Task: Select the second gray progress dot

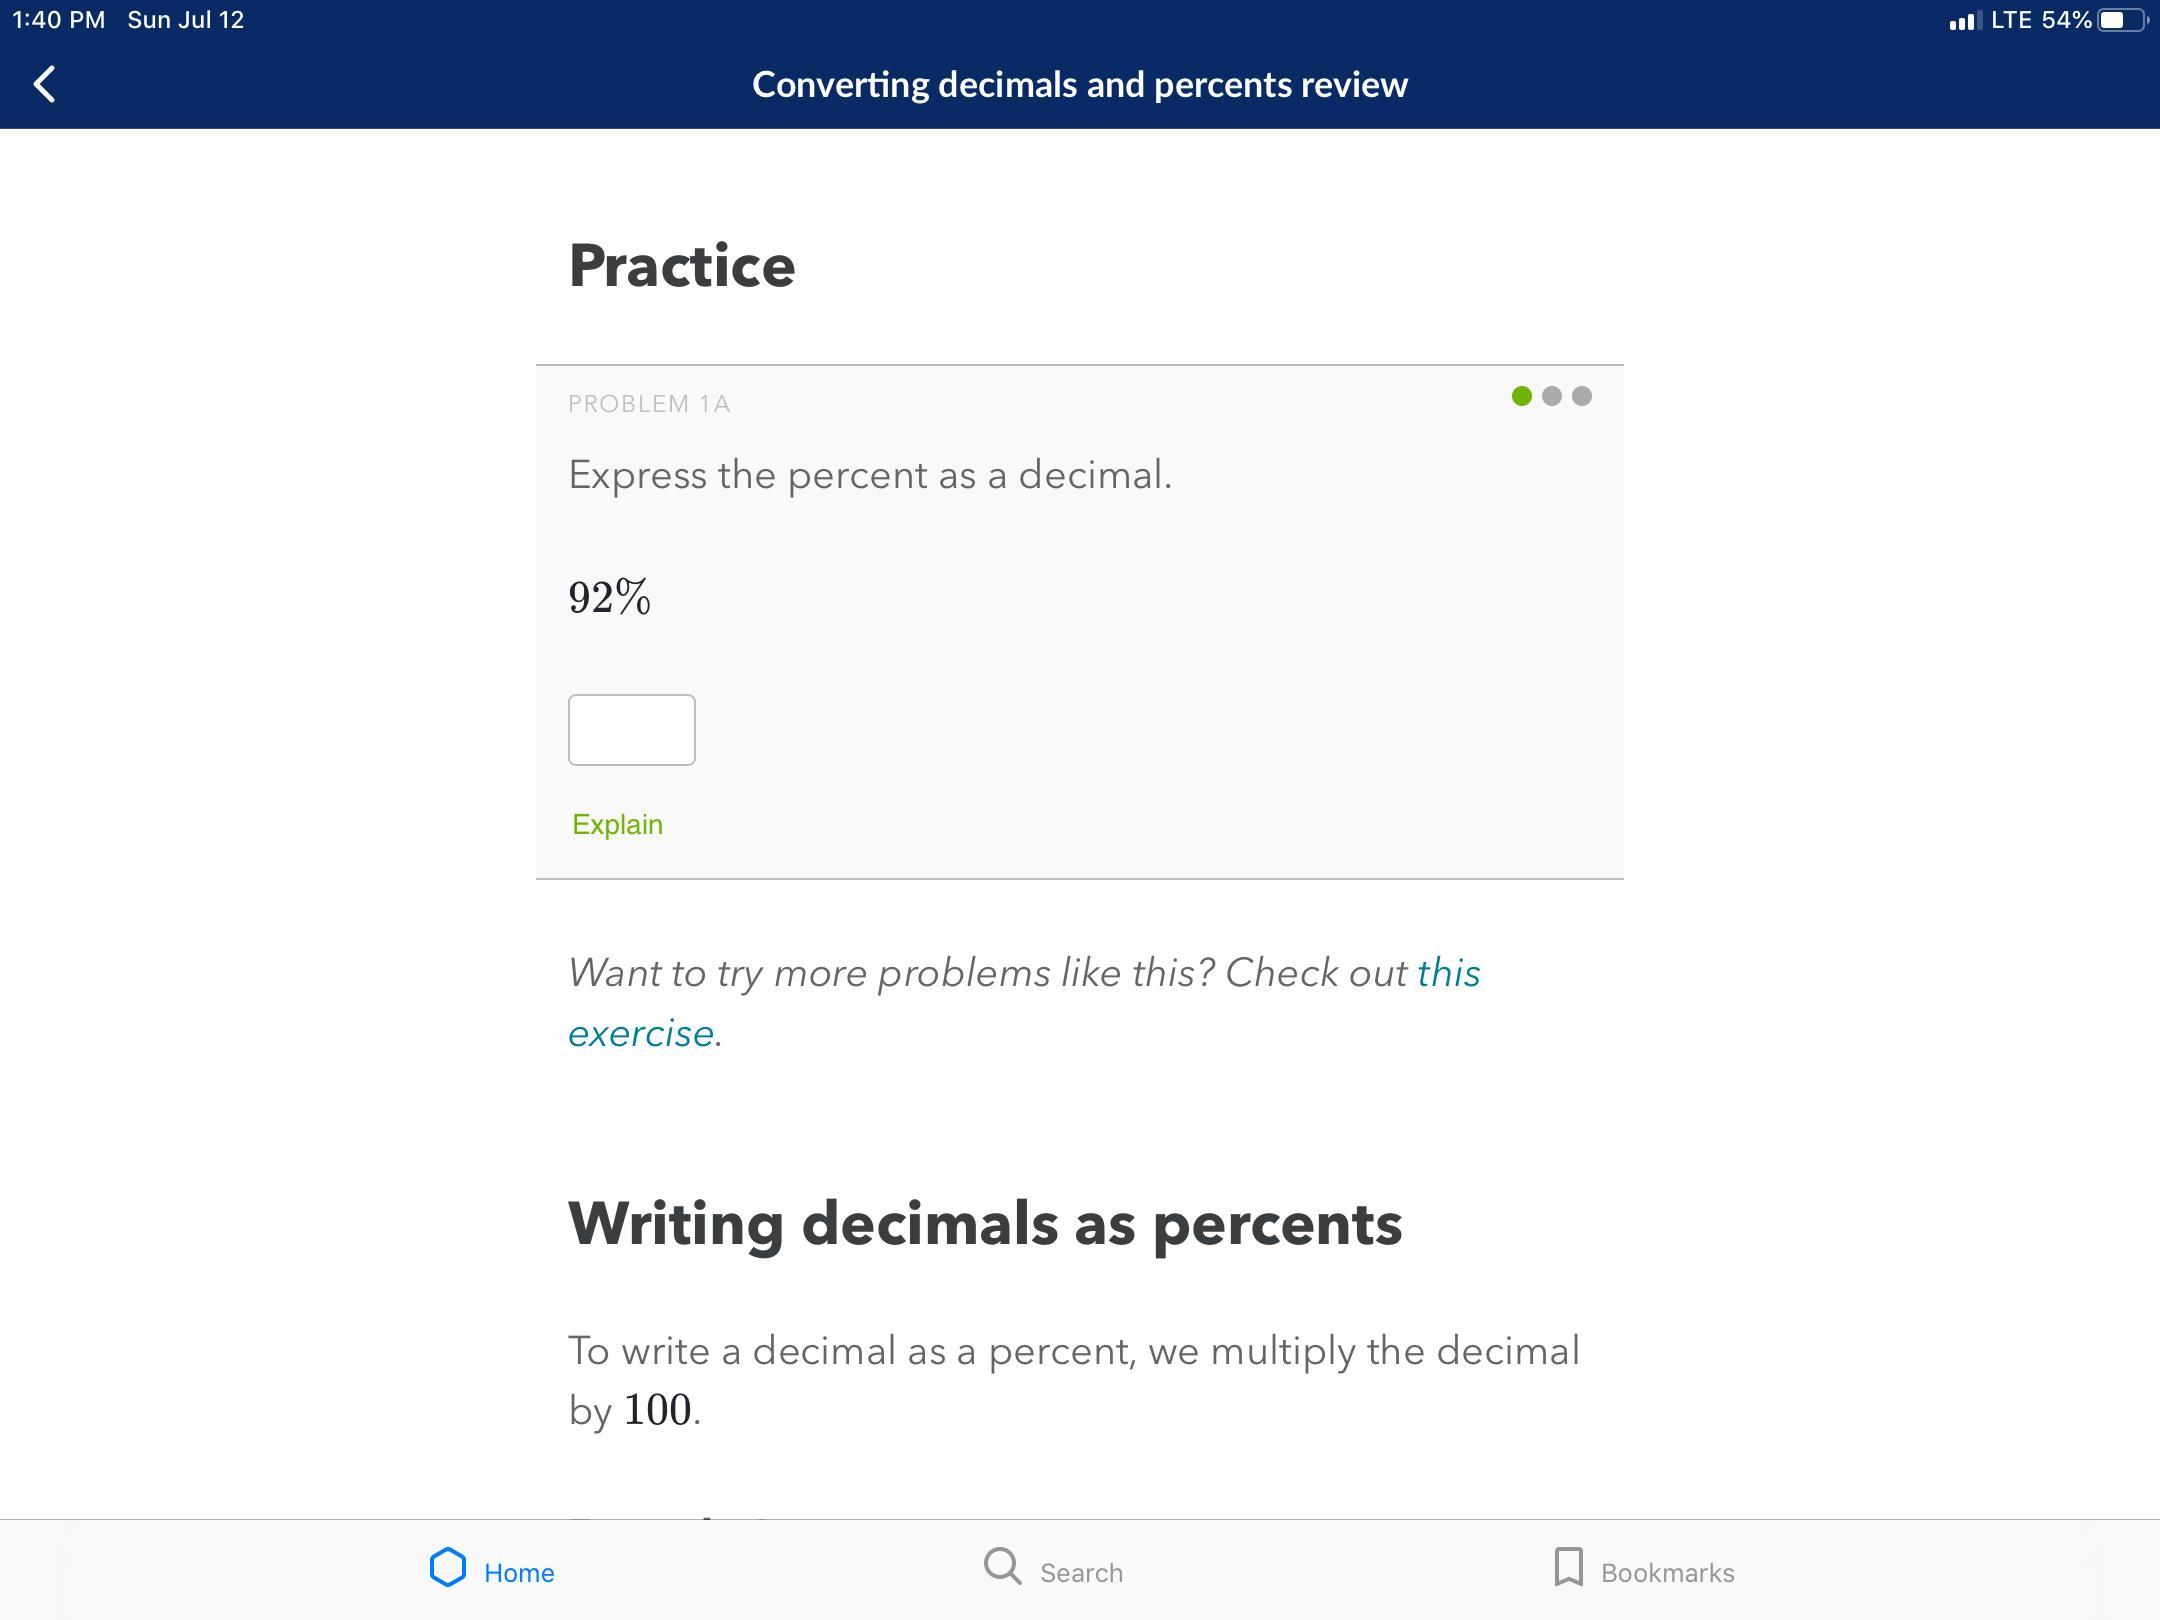Action: tap(1551, 396)
